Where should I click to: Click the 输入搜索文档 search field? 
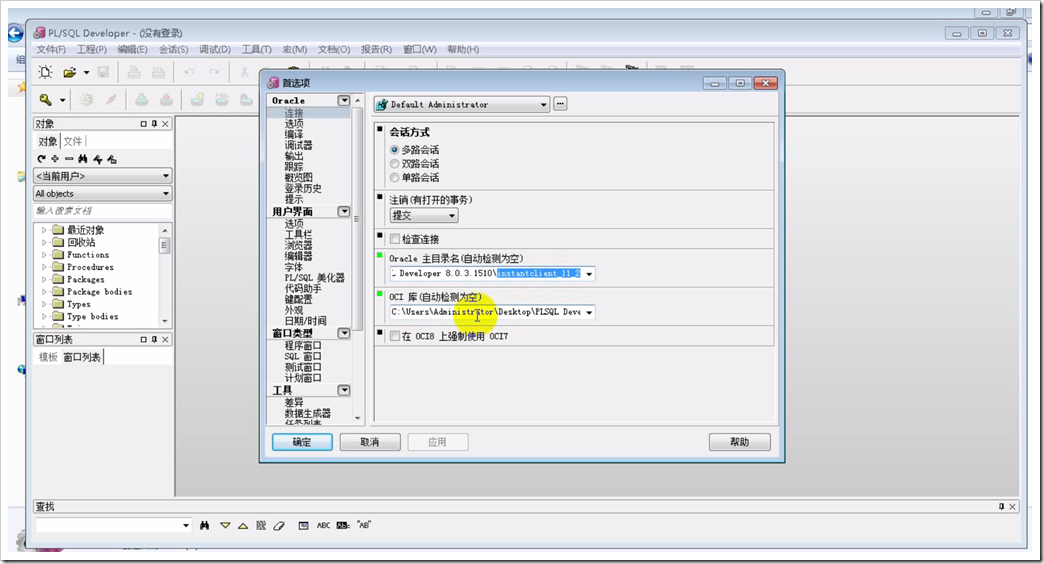(x=103, y=211)
